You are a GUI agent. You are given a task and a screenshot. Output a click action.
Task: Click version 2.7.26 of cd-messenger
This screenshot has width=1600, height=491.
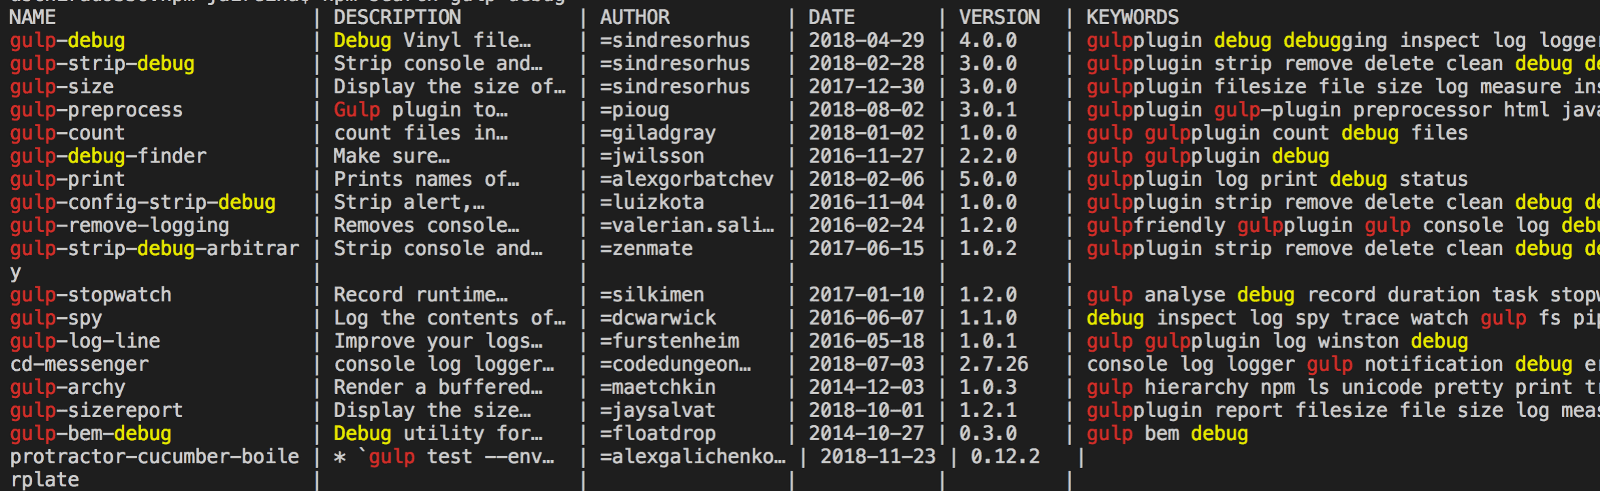pyautogui.click(x=994, y=364)
